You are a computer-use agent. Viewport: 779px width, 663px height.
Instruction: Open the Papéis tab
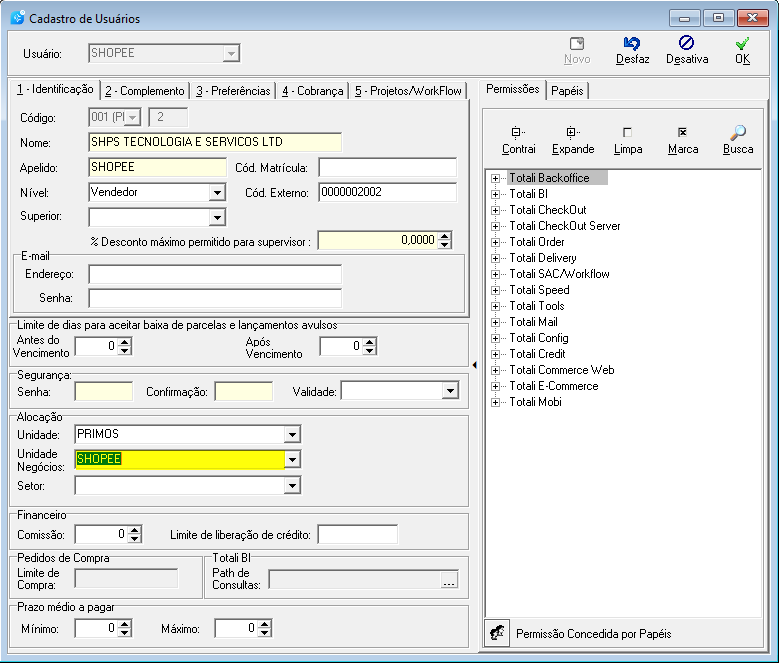point(567,91)
